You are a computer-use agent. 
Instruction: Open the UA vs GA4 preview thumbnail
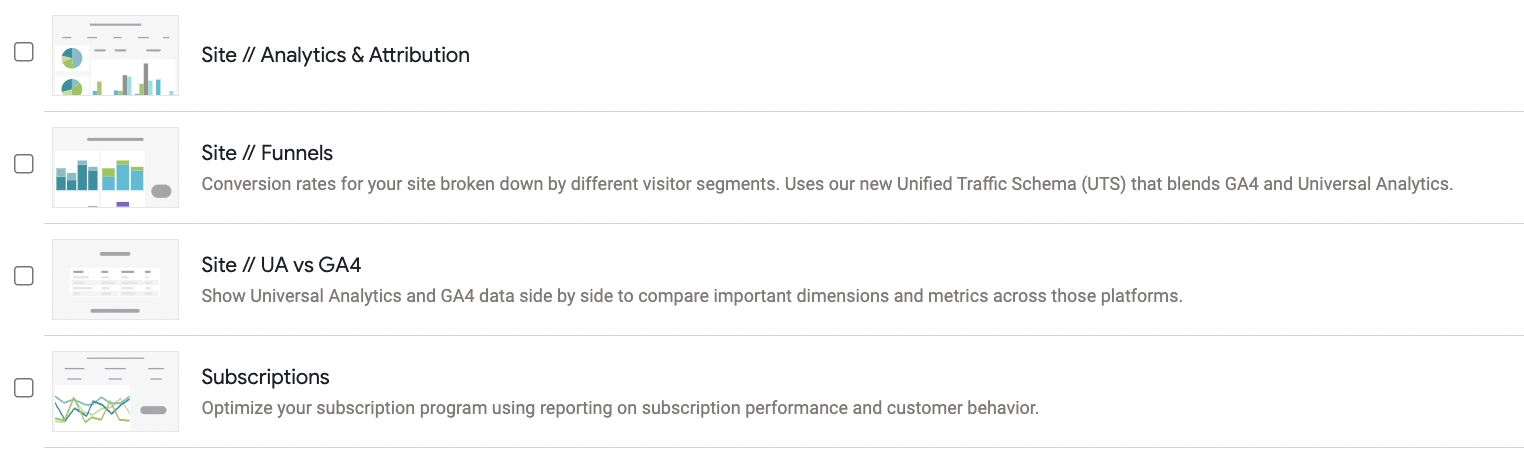click(115, 279)
